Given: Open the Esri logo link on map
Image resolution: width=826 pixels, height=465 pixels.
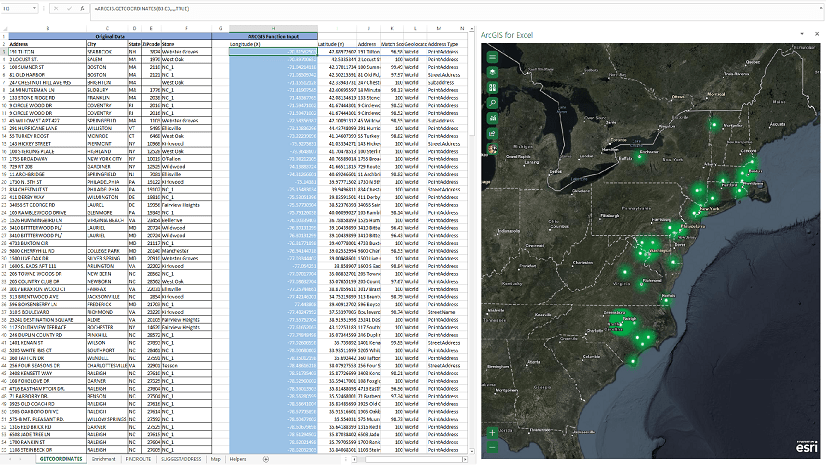Looking at the screenshot, I should point(806,447).
